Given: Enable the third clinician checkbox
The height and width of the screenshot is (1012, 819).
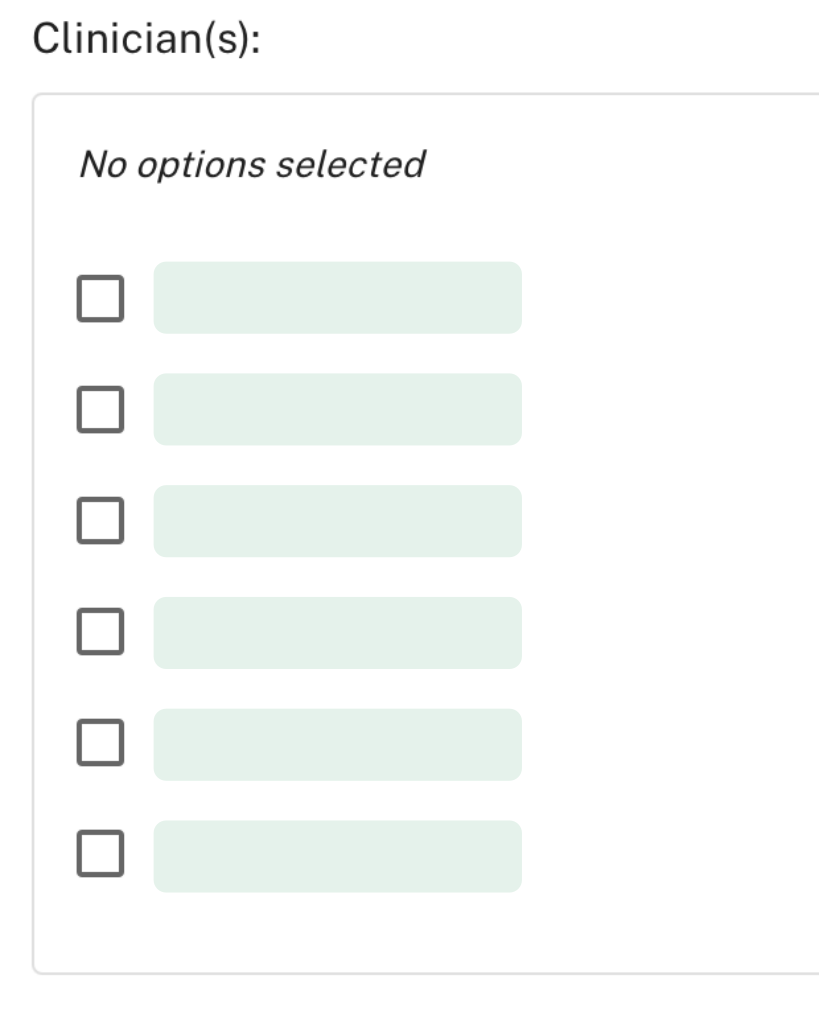Looking at the screenshot, I should (x=101, y=521).
